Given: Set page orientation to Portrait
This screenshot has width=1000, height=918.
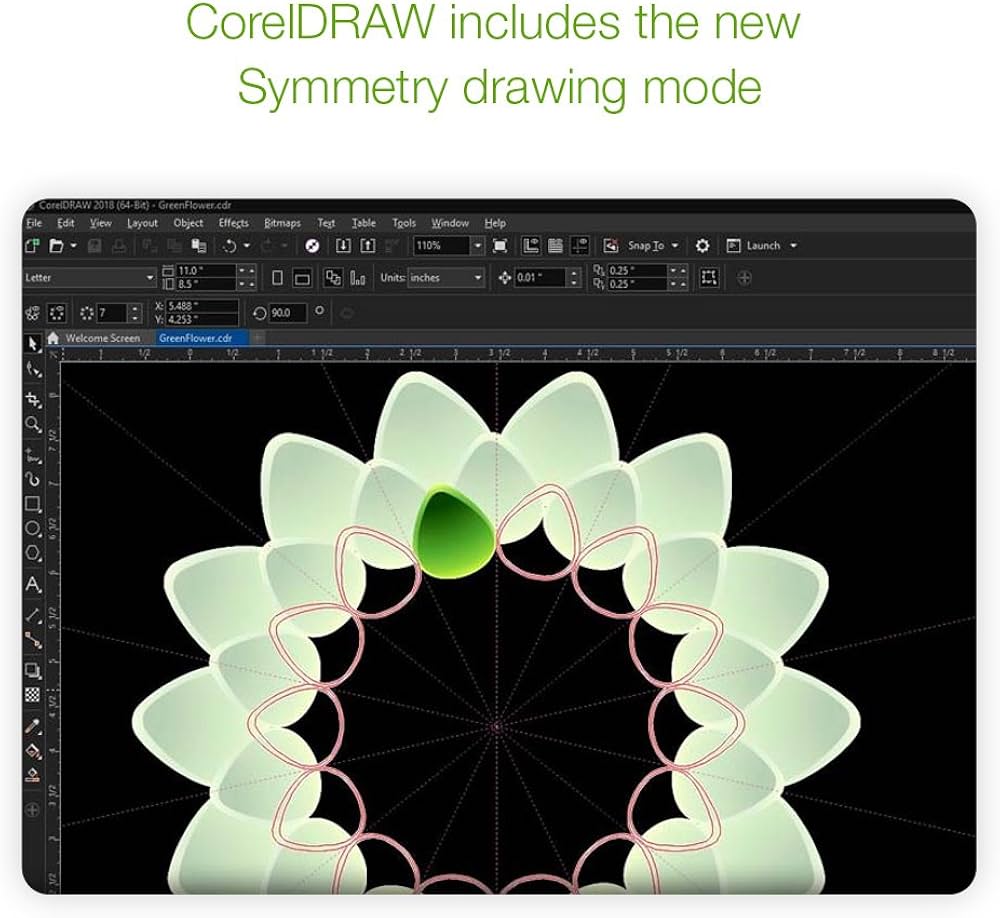Looking at the screenshot, I should (277, 278).
